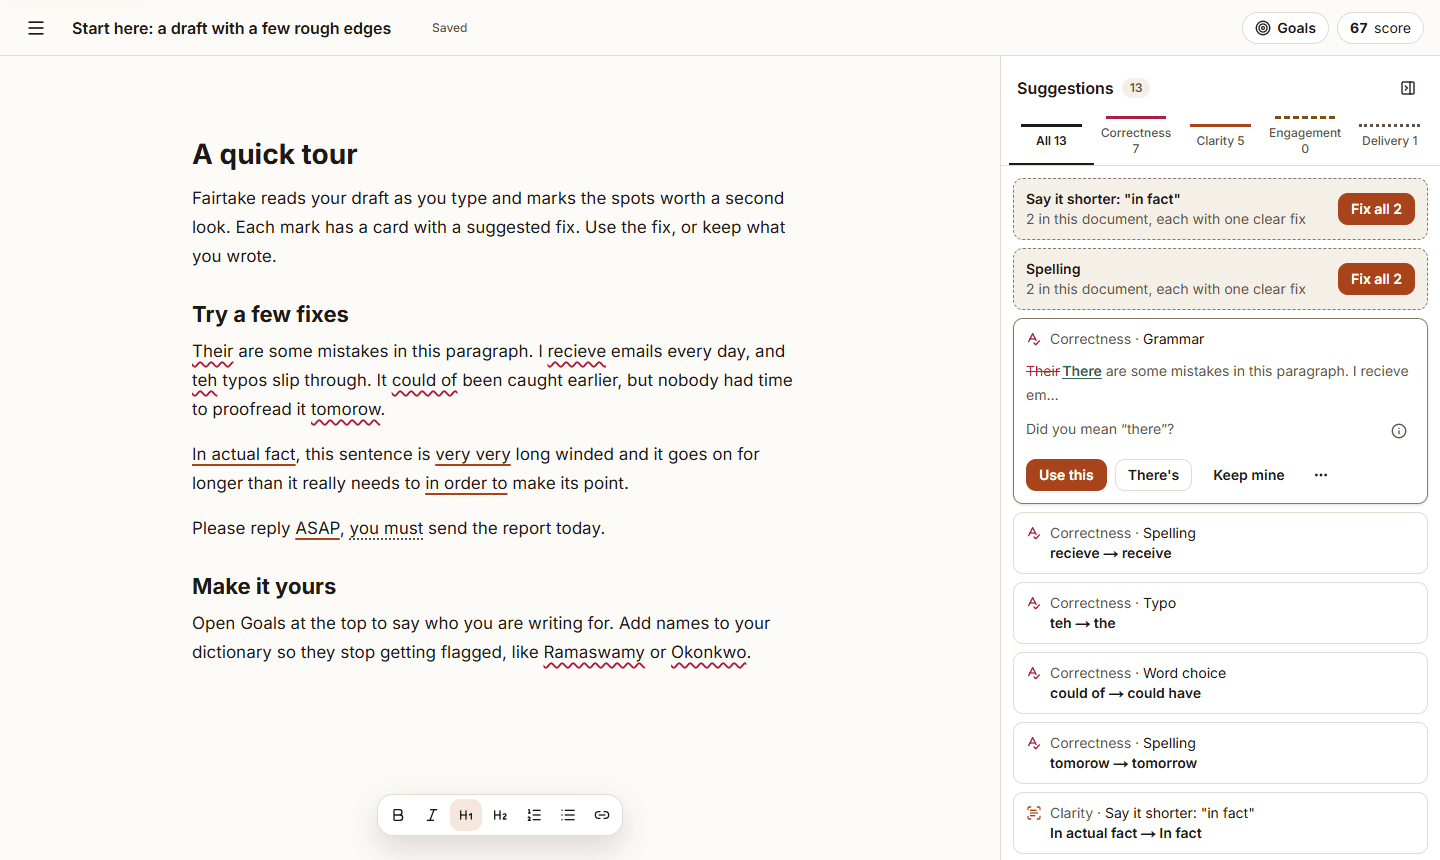Show the info icon for the grammar suggestion
Viewport: 1440px width, 860px height.
pyautogui.click(x=1399, y=431)
